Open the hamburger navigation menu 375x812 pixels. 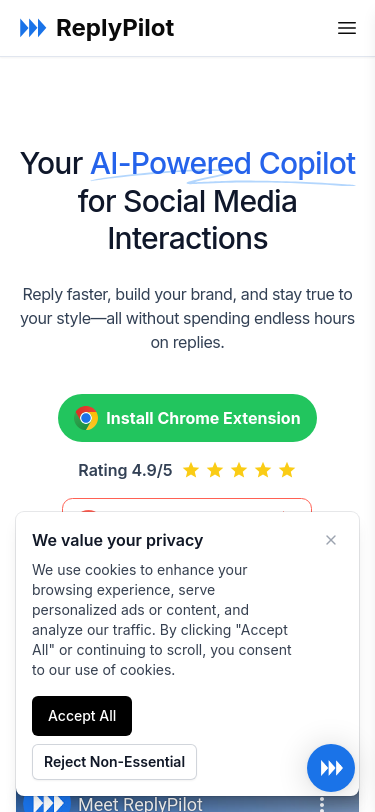point(347,28)
